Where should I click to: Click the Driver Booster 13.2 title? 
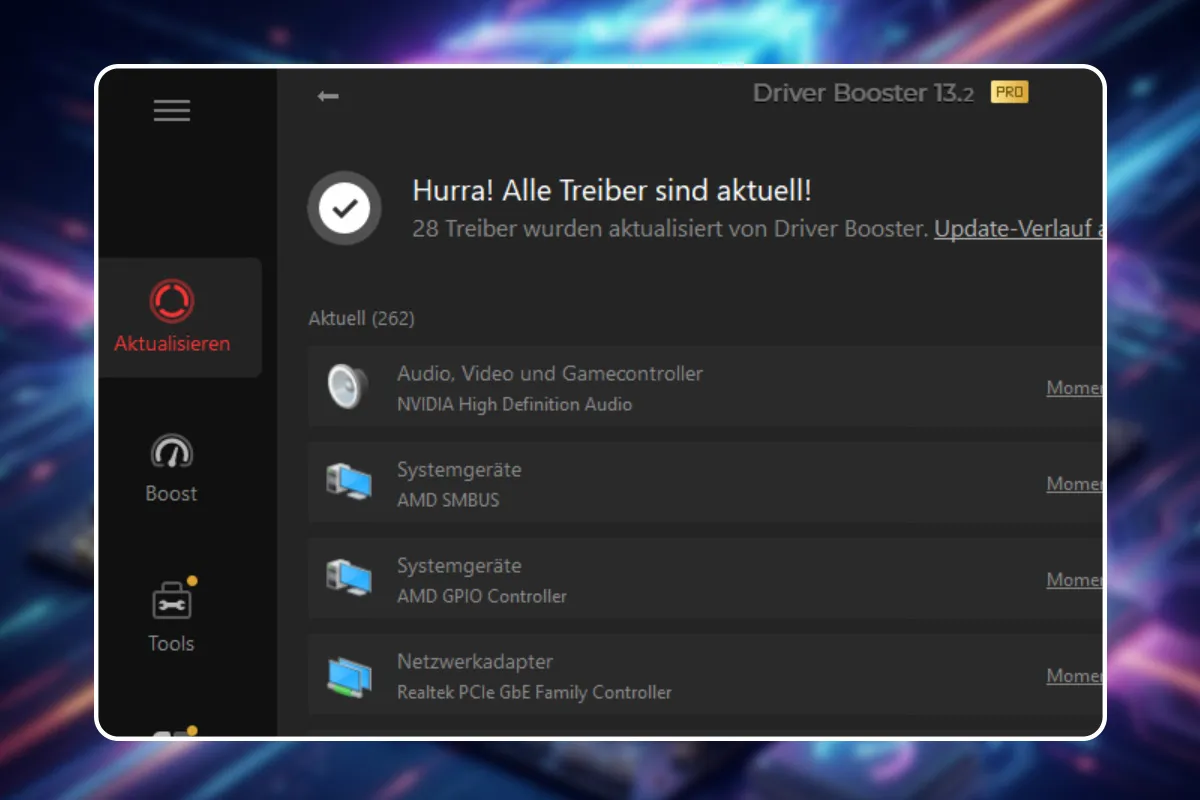click(x=862, y=92)
